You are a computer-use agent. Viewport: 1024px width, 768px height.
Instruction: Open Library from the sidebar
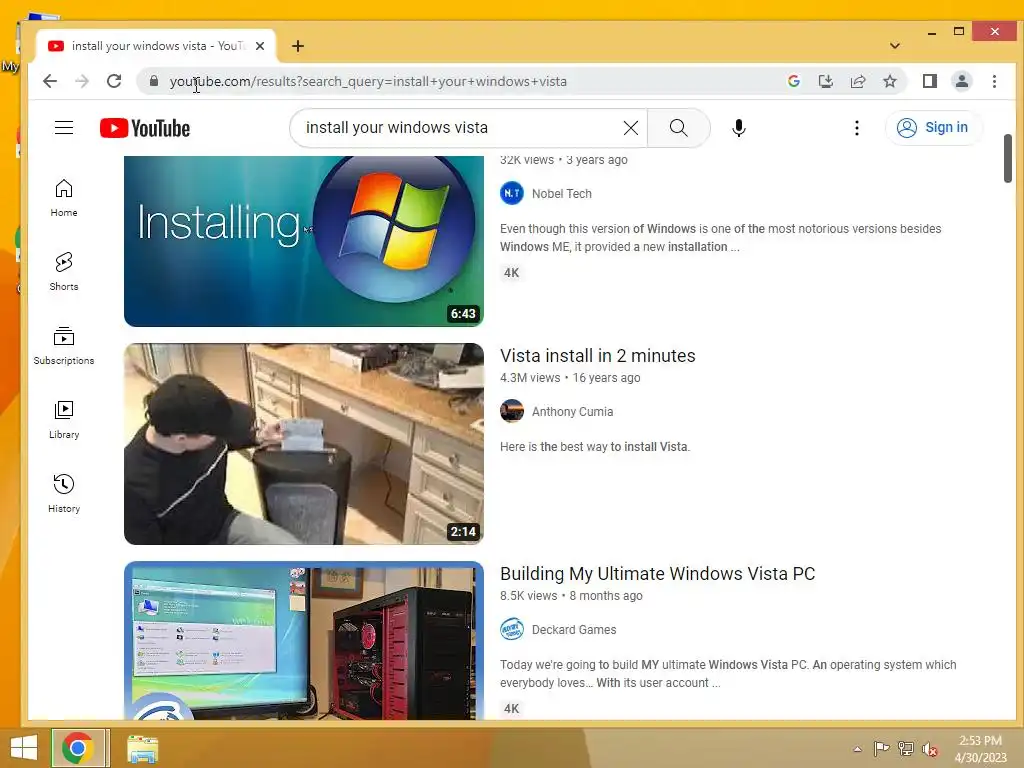64,420
